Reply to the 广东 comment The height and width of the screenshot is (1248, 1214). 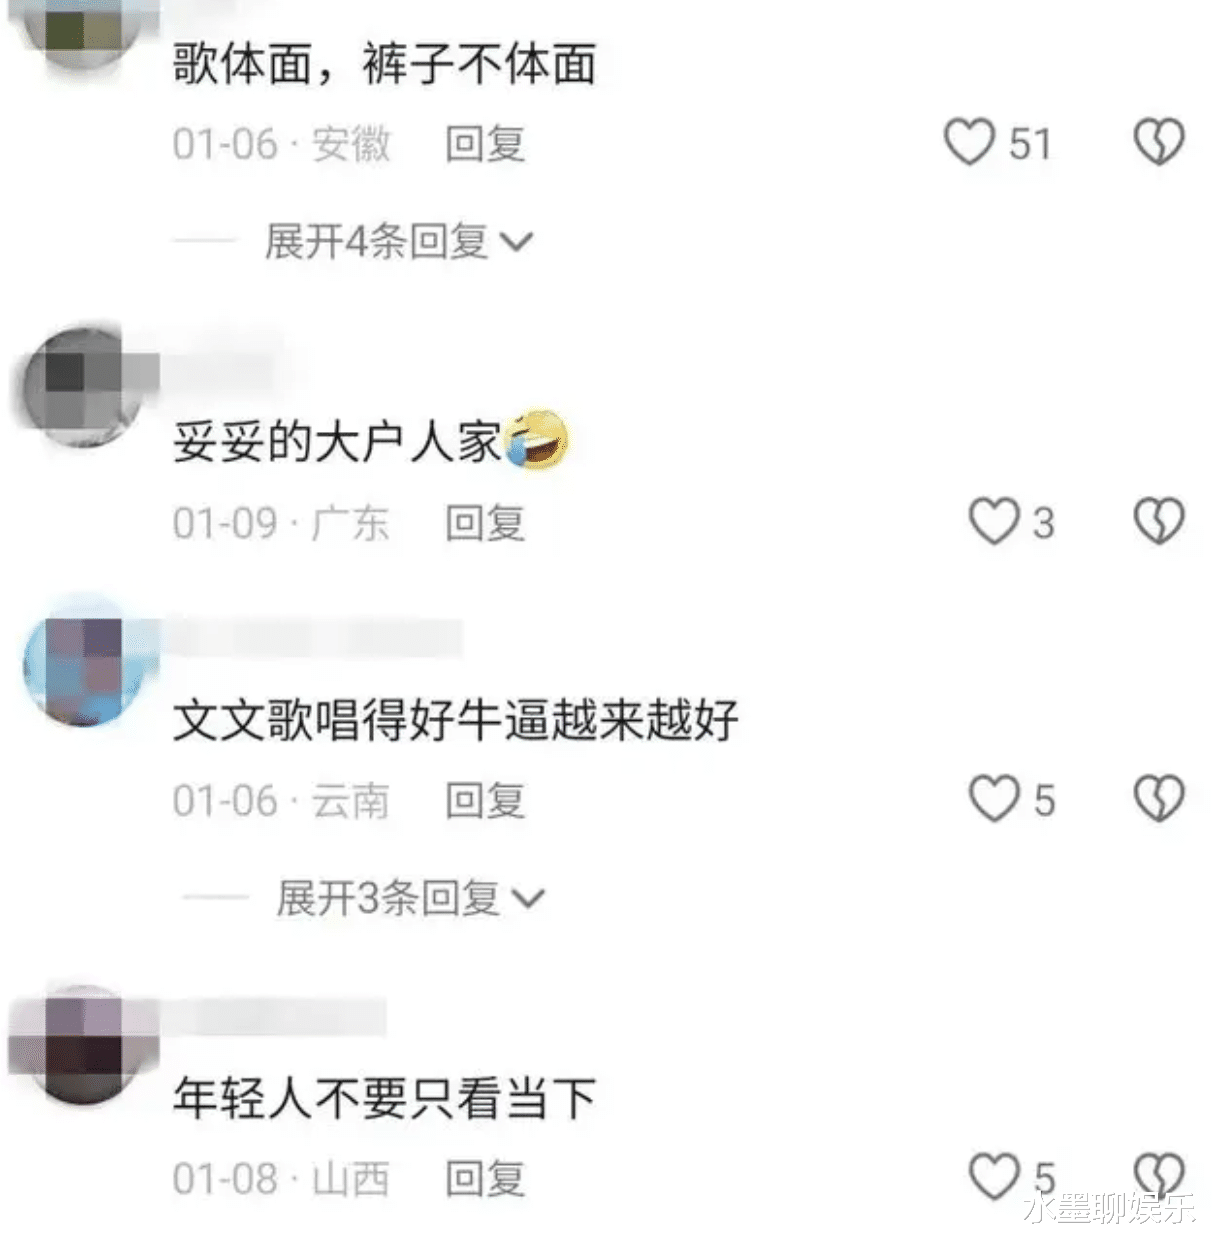coord(485,522)
